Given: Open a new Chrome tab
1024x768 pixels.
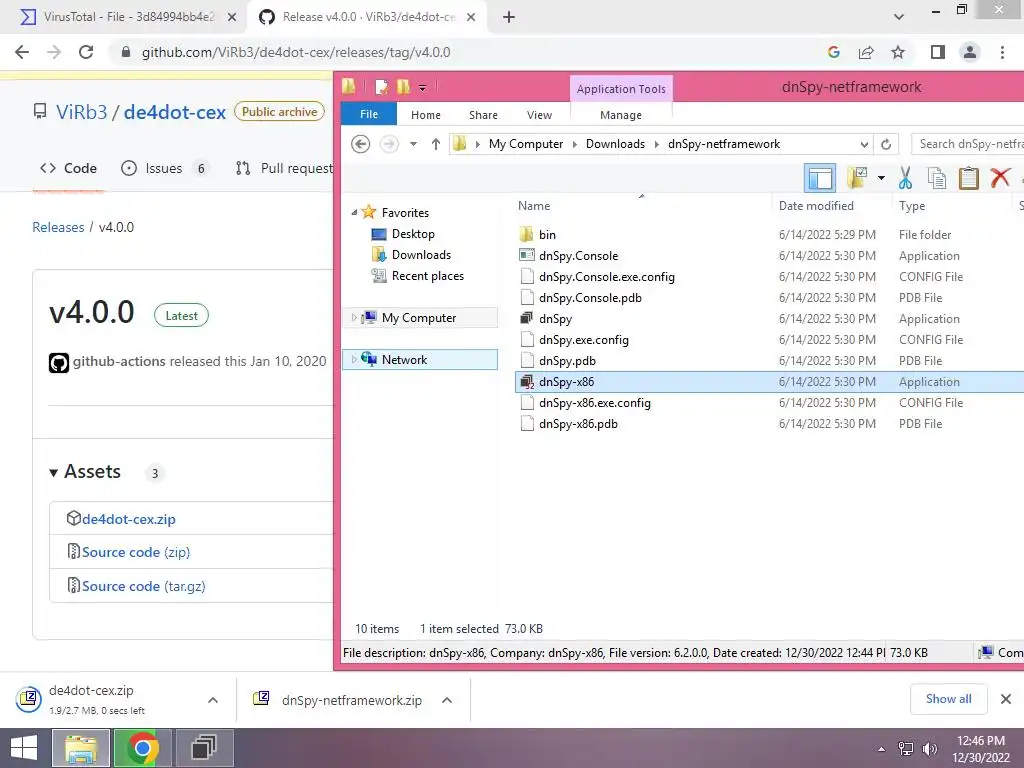Looking at the screenshot, I should 509,17.
